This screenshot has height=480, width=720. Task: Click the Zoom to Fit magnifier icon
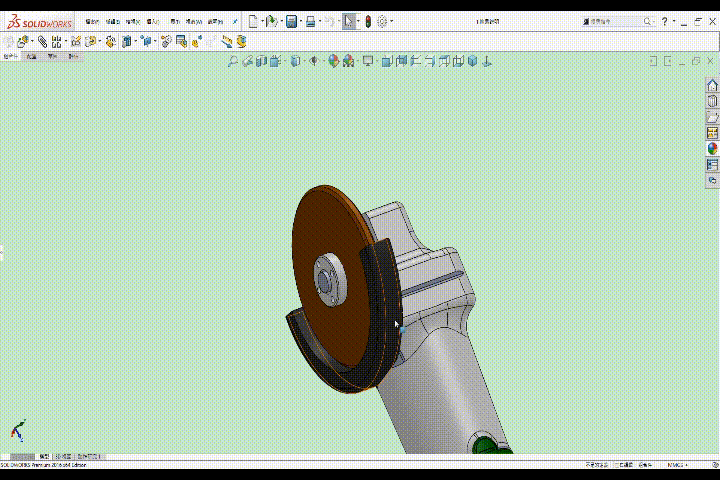pyautogui.click(x=233, y=62)
